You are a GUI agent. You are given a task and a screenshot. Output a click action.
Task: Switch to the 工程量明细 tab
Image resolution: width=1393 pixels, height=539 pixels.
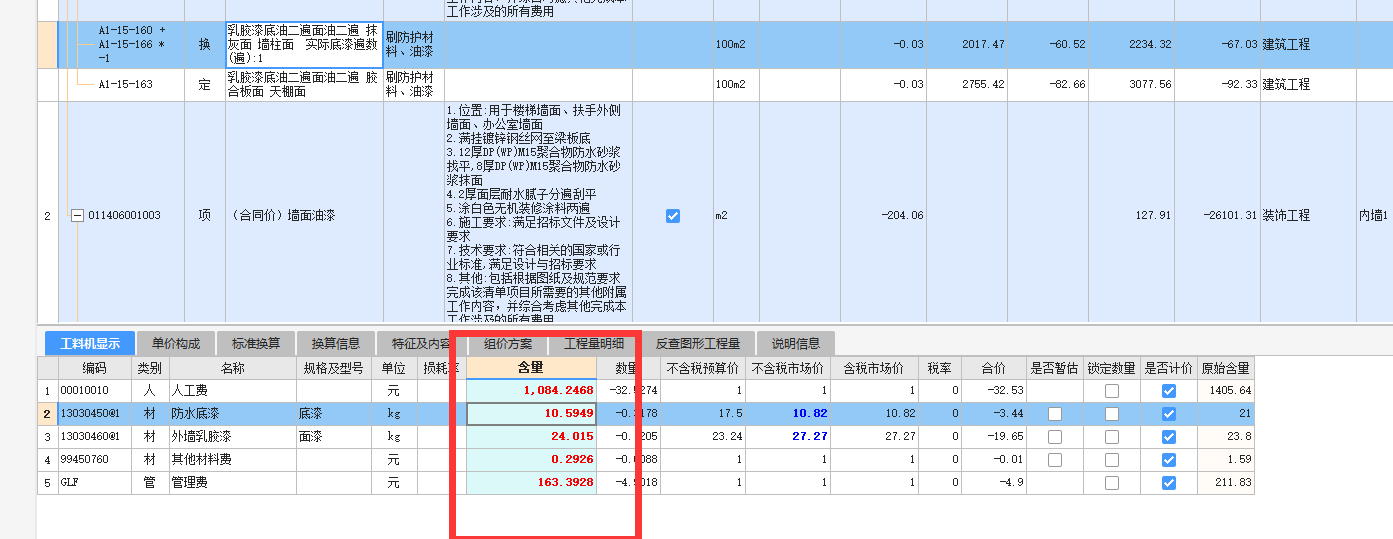click(594, 343)
